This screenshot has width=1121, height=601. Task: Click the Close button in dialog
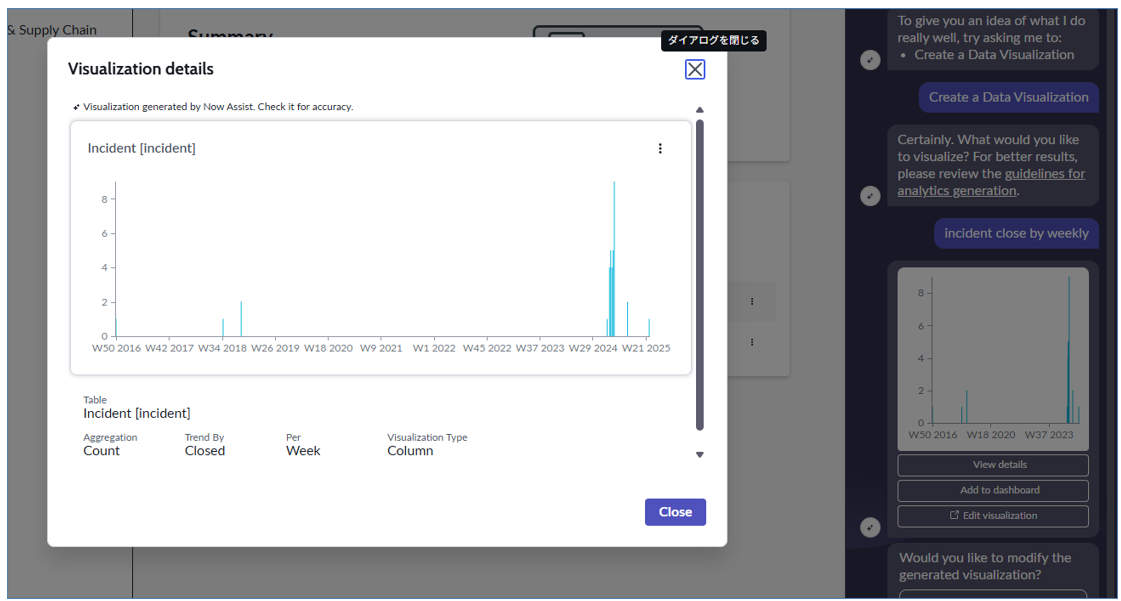pos(675,512)
